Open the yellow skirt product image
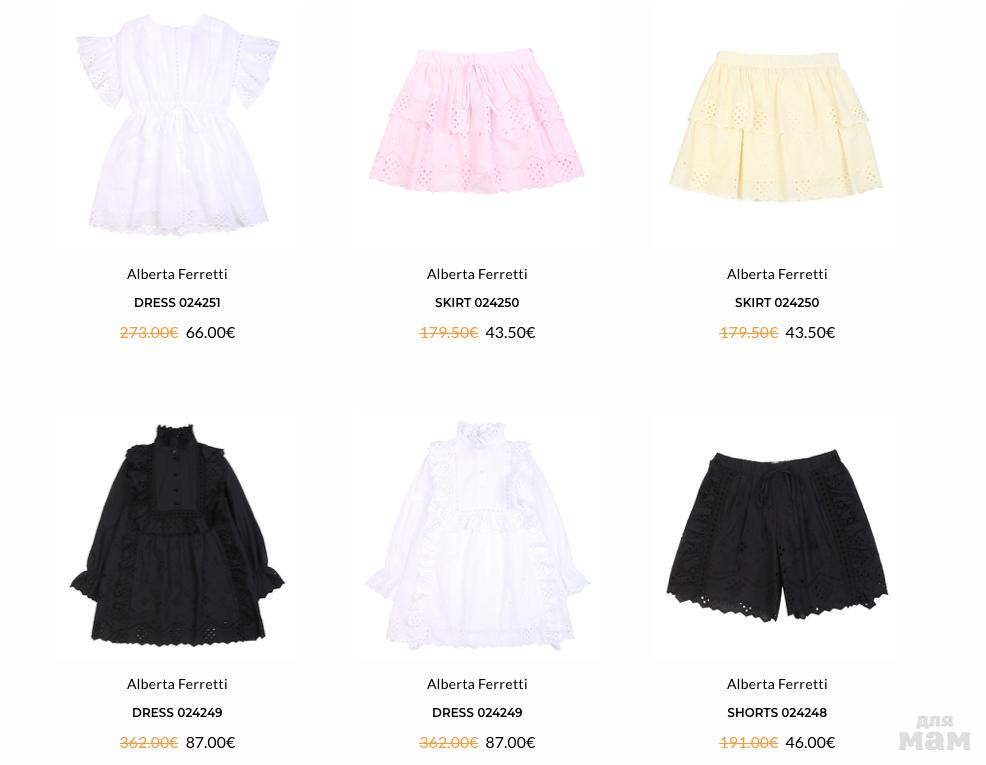Screen dimensions: 986x765 coord(777,126)
